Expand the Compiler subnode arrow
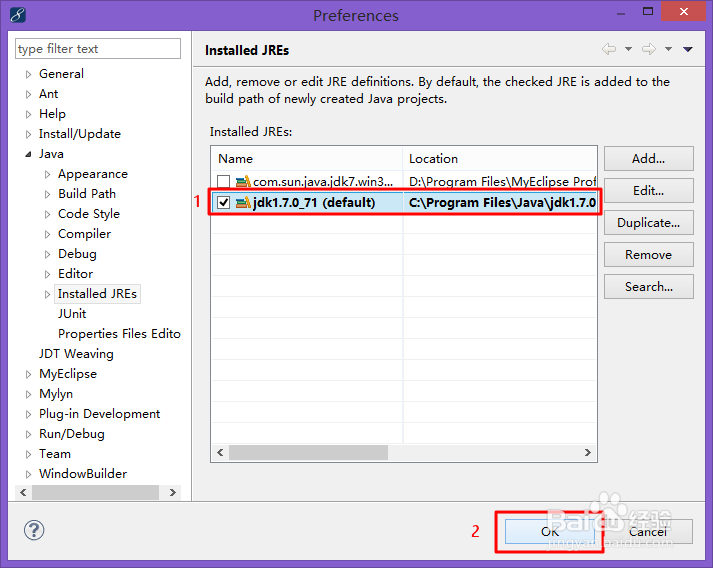 tap(47, 234)
